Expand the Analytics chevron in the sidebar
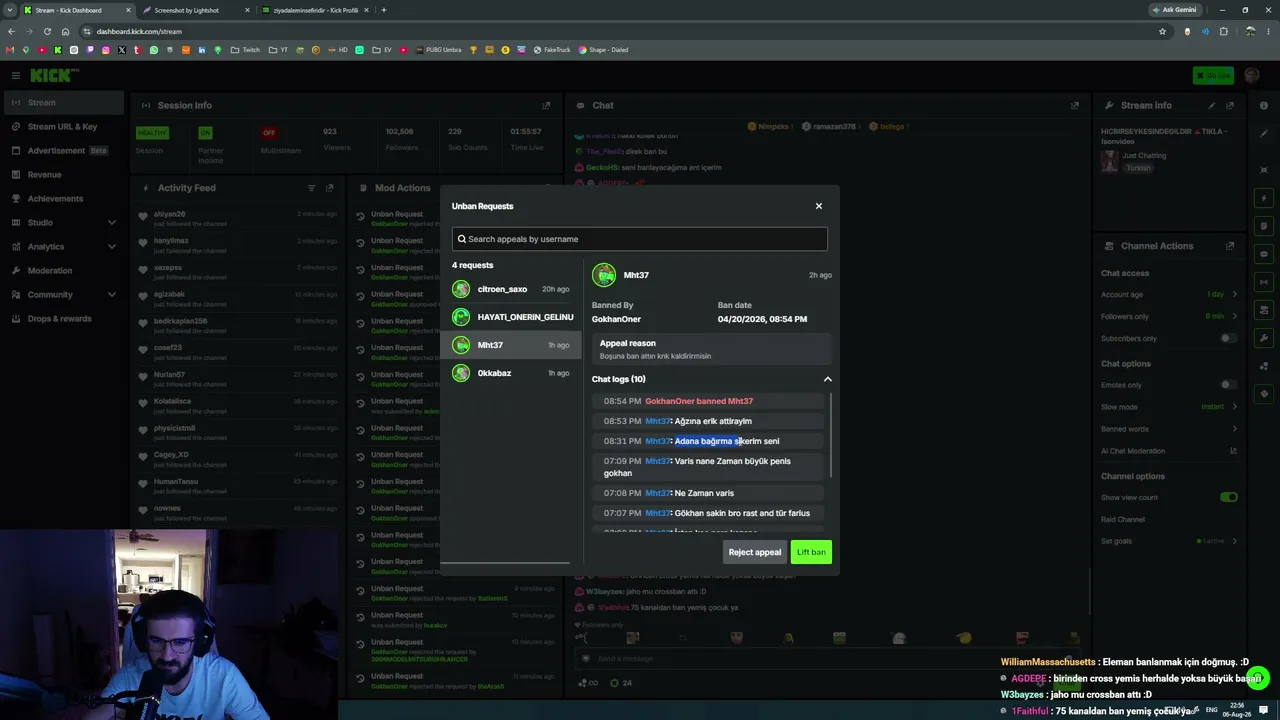Viewport: 1280px width, 720px height. [111, 247]
